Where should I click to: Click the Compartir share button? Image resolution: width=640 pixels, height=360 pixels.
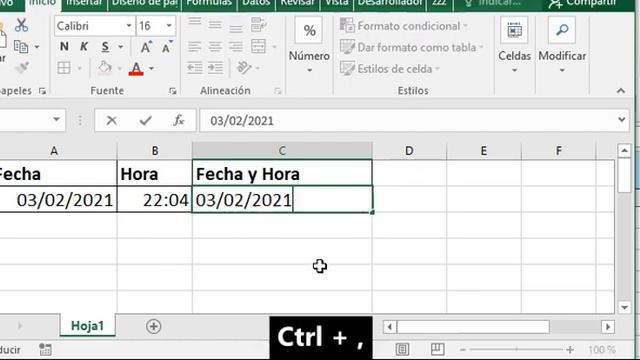(x=582, y=4)
